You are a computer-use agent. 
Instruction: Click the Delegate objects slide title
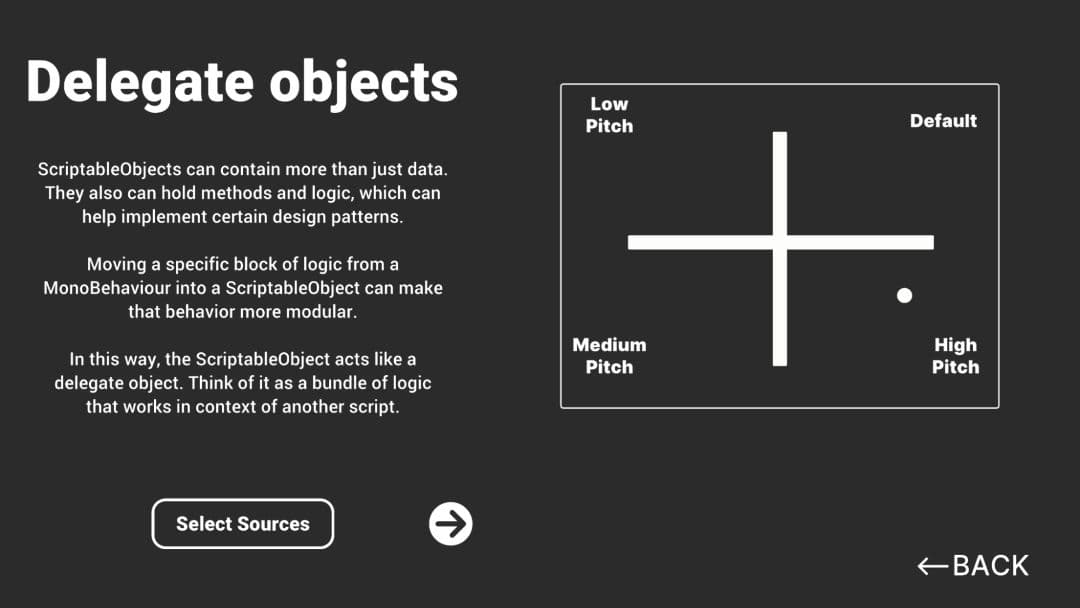243,82
